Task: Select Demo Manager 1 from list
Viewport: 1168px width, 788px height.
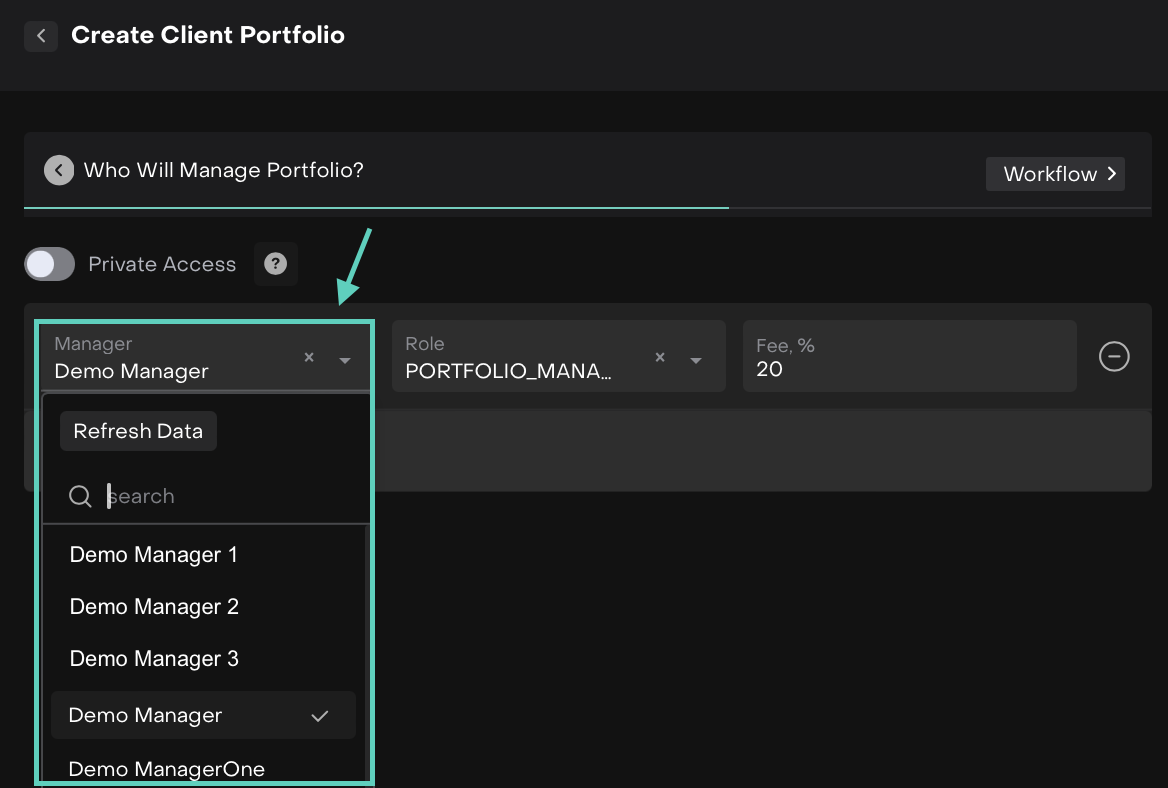Action: (154, 555)
